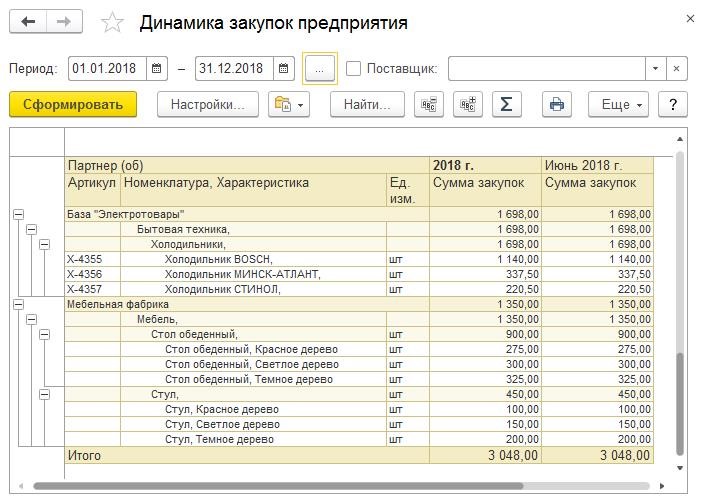Select article cell X-4357

(x=93, y=289)
